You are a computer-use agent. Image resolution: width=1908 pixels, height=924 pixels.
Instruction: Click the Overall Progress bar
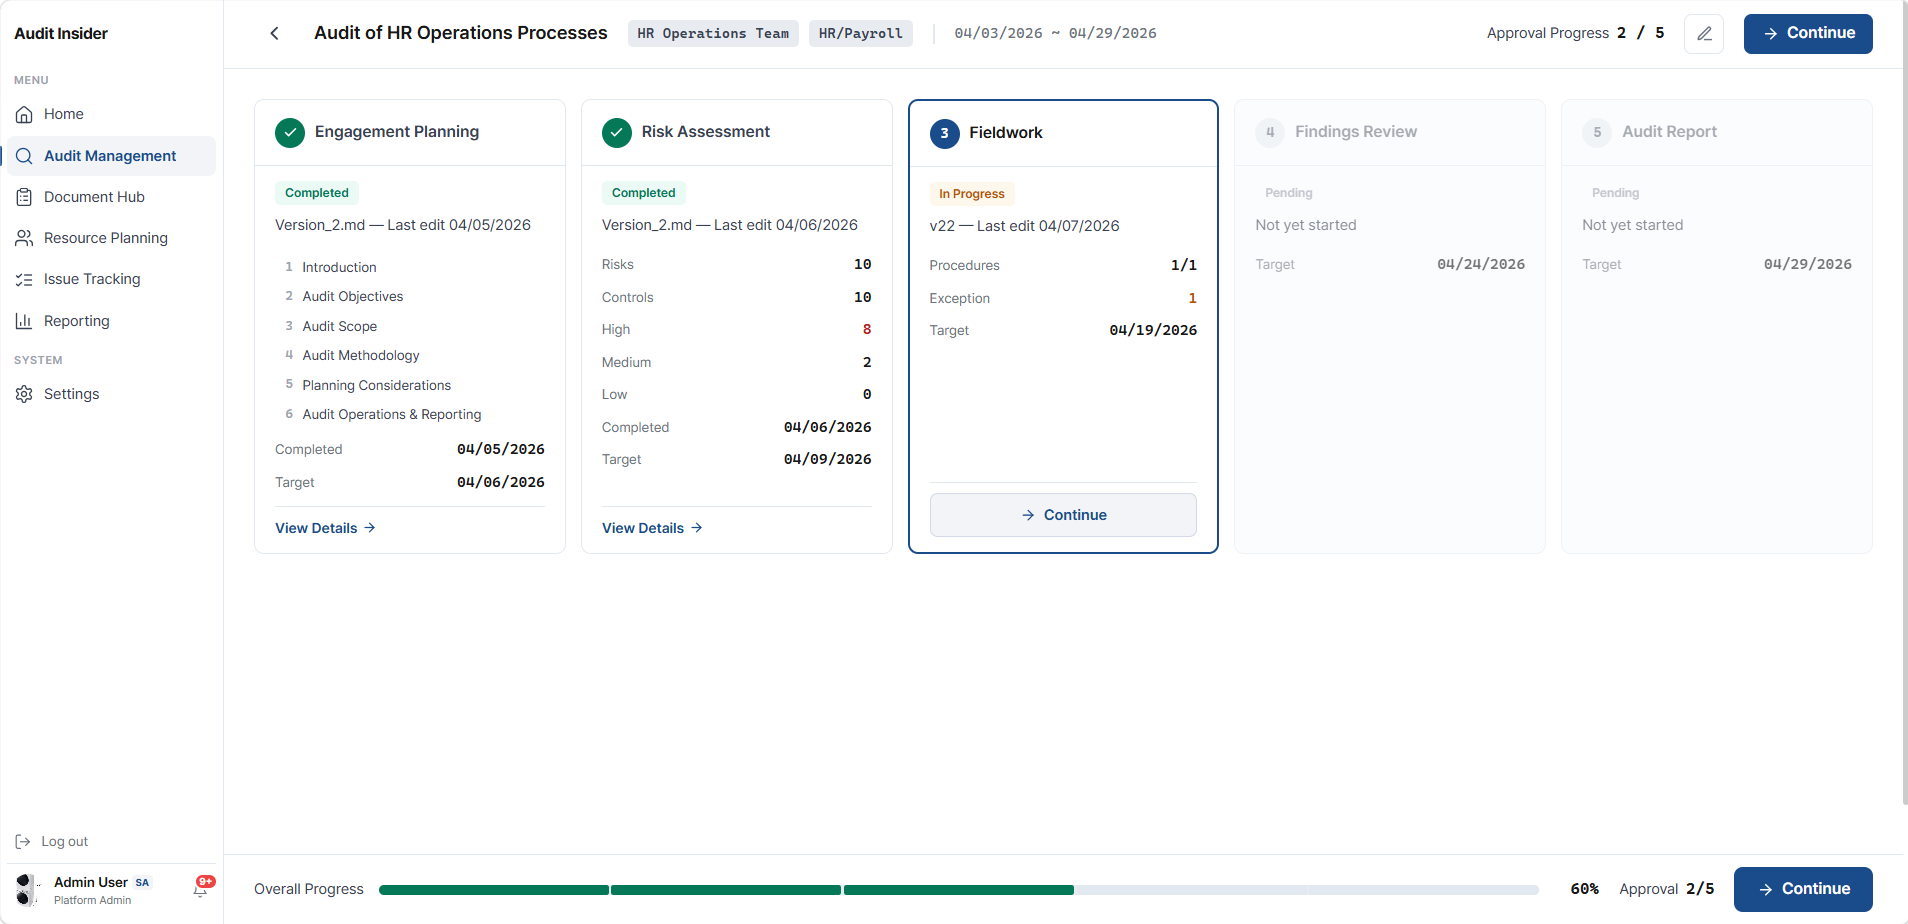958,889
